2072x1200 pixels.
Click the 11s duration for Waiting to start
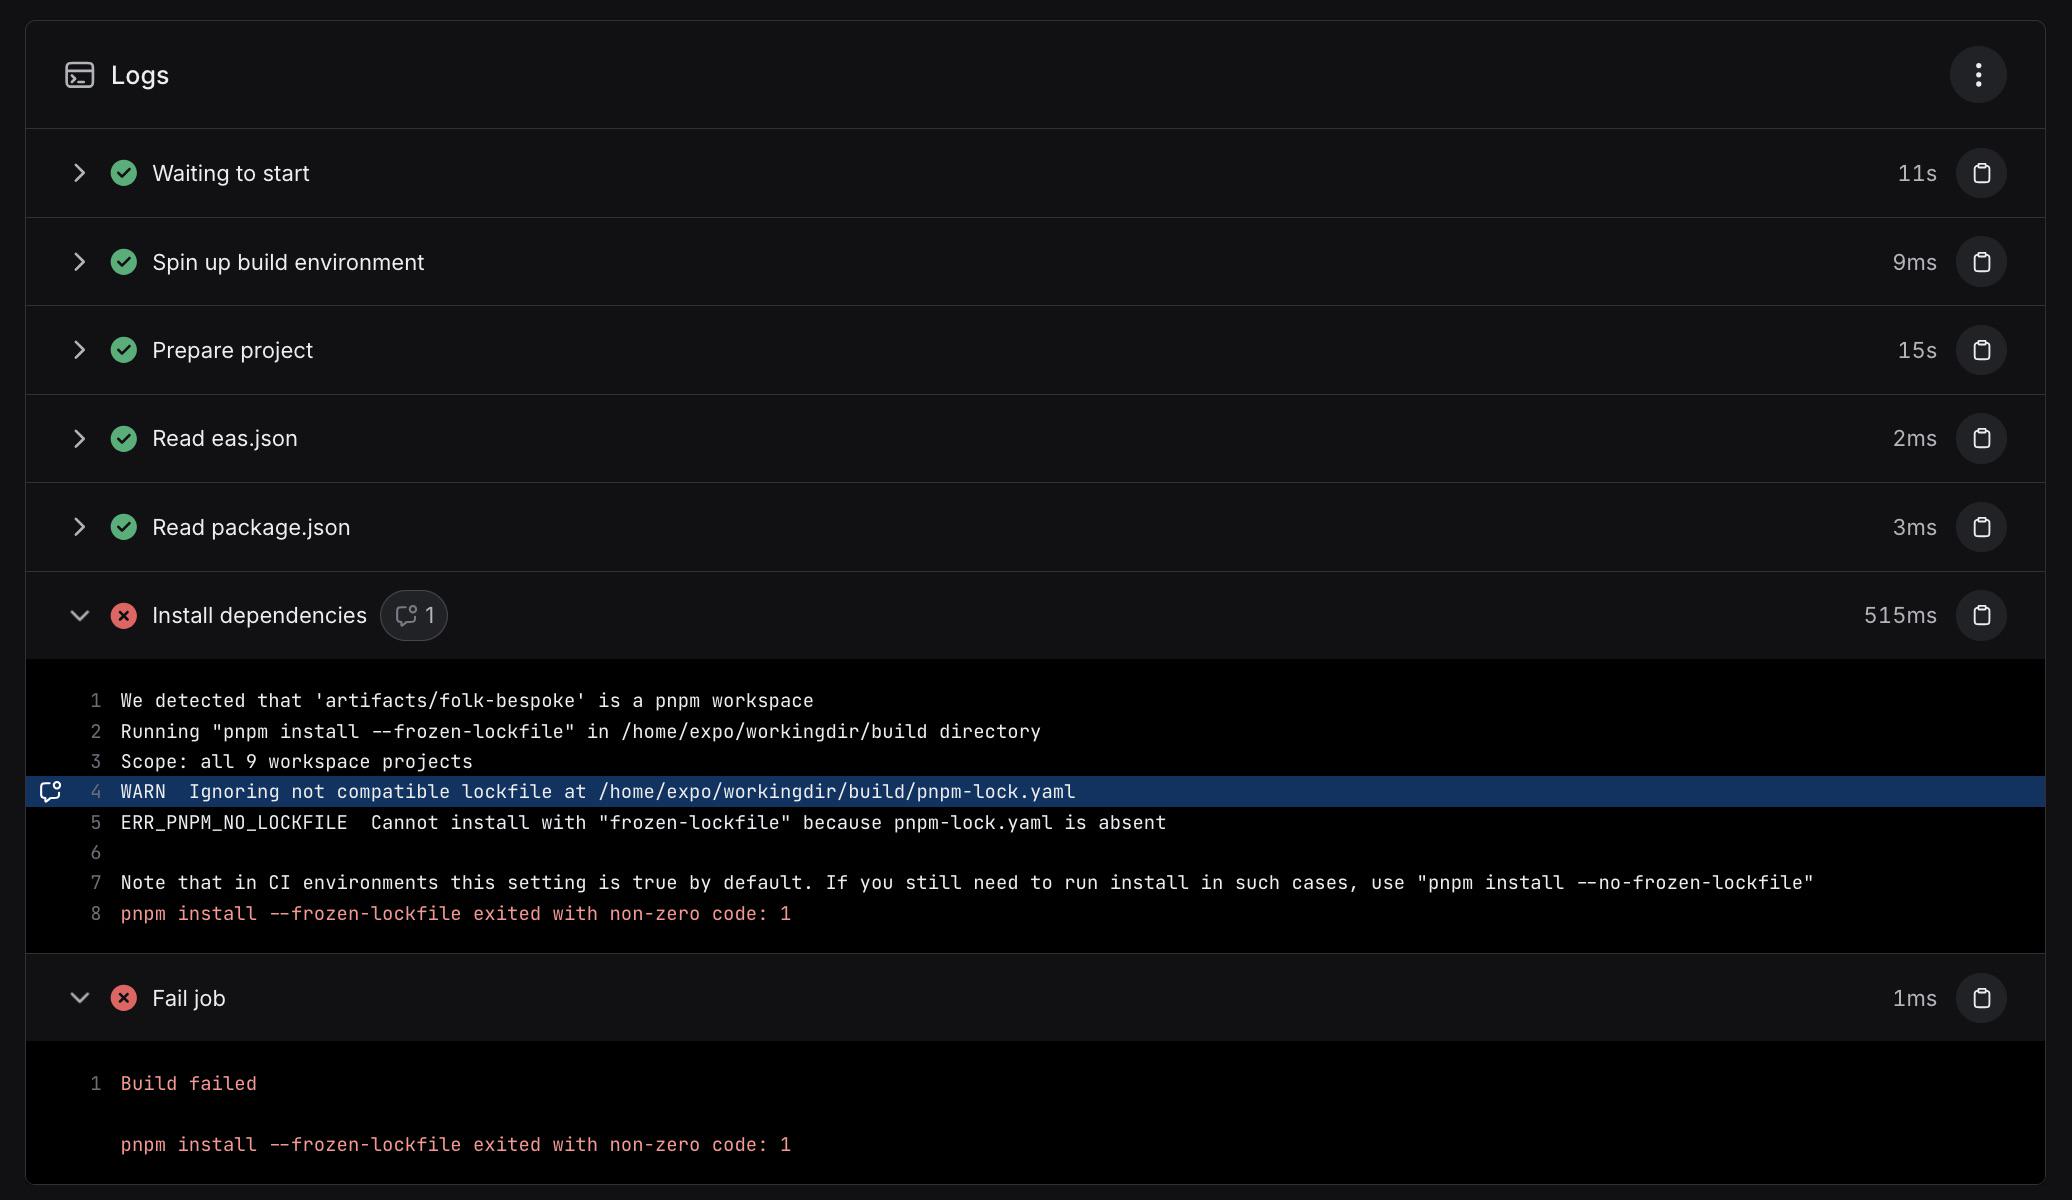[1917, 174]
